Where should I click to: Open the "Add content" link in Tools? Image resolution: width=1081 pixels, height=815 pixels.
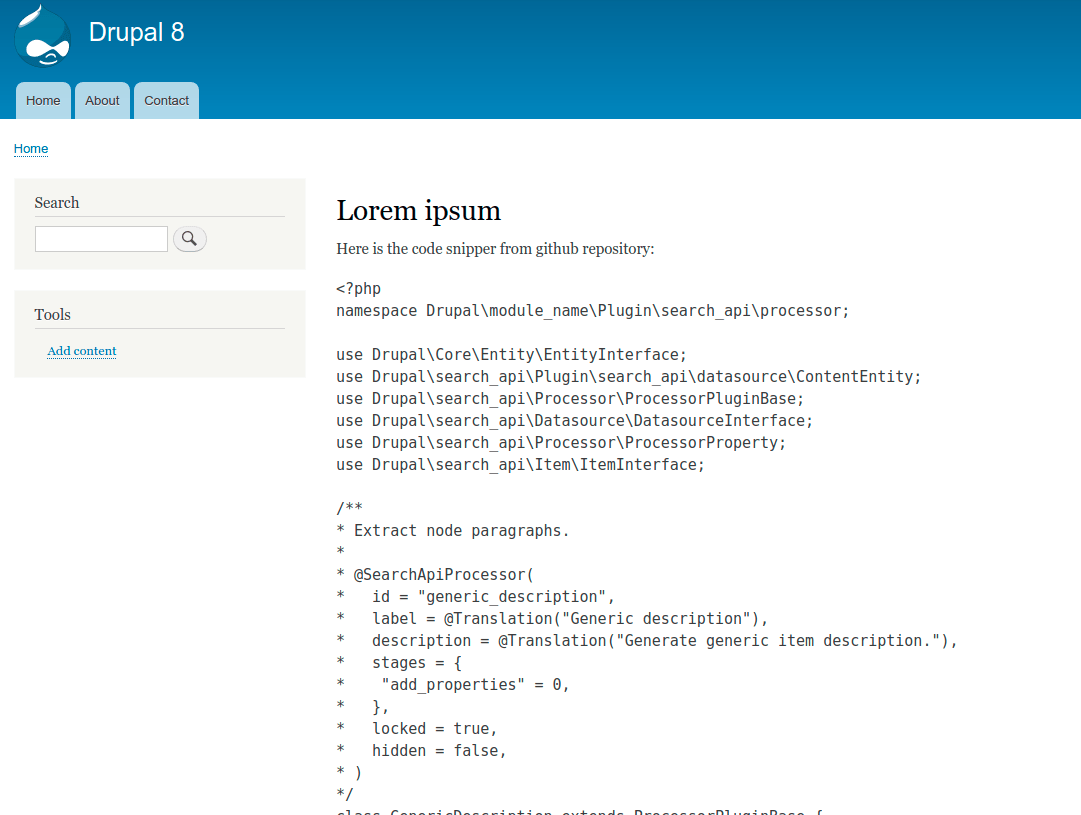[81, 351]
